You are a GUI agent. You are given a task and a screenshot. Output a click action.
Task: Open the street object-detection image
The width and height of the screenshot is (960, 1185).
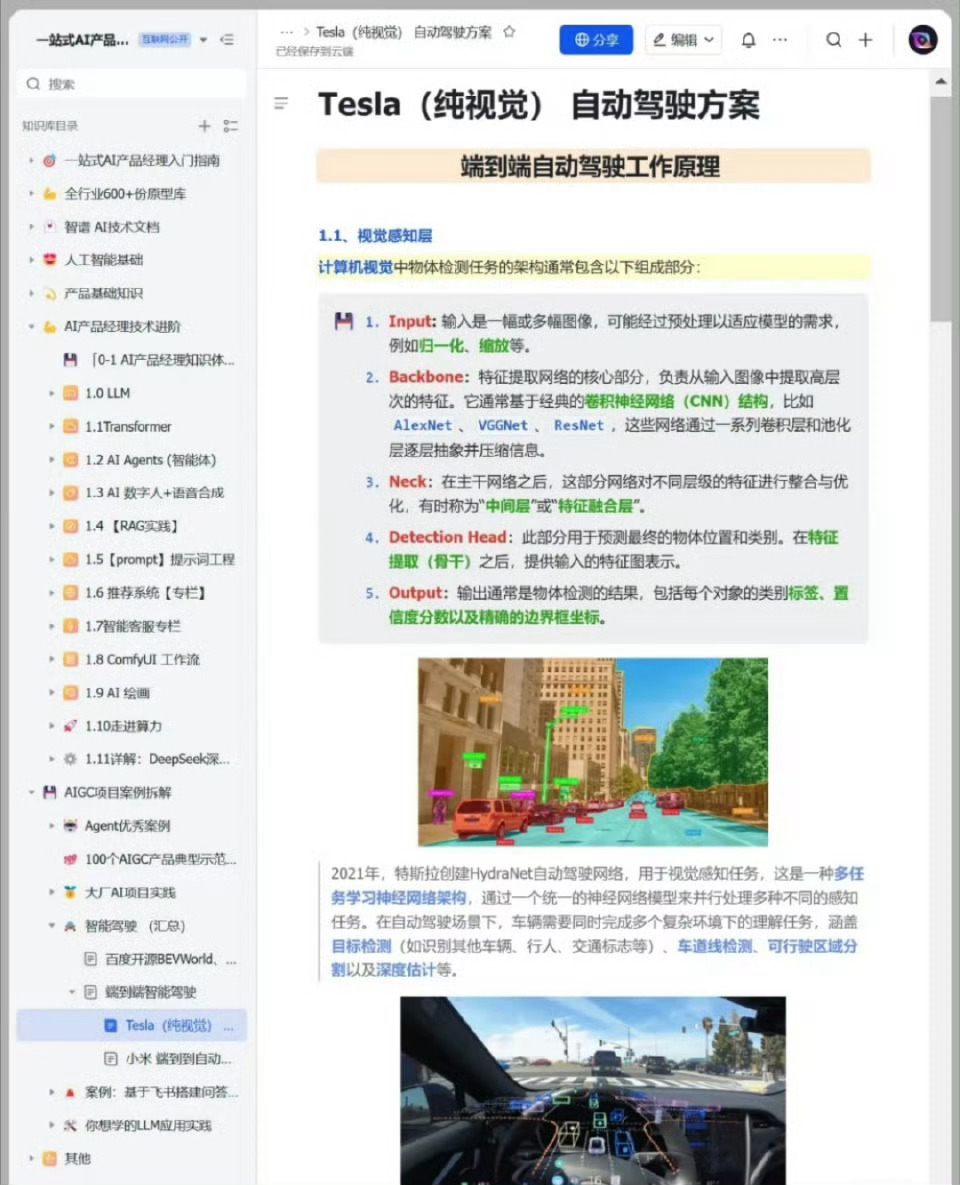(593, 752)
